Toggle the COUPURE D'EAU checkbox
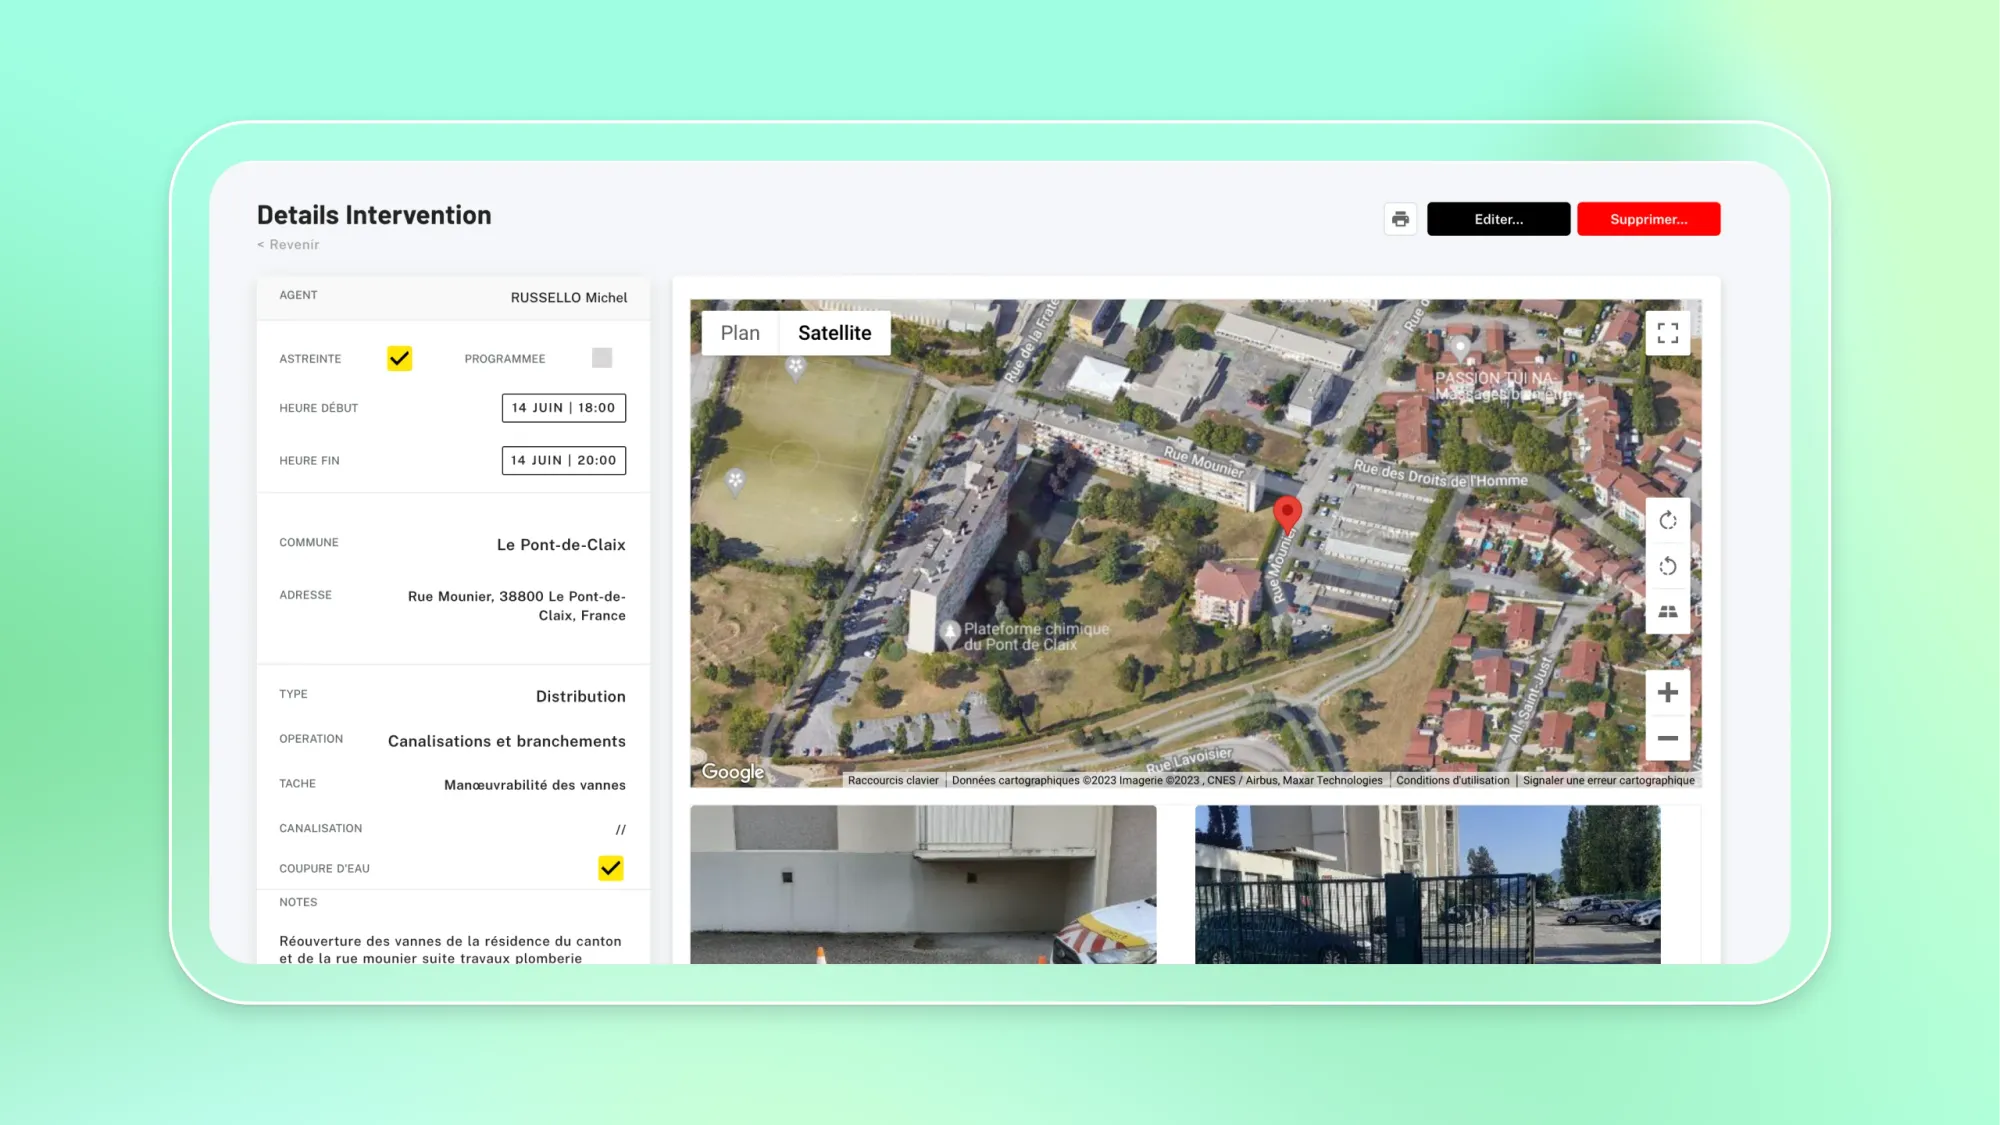This screenshot has width=2000, height=1125. click(611, 868)
